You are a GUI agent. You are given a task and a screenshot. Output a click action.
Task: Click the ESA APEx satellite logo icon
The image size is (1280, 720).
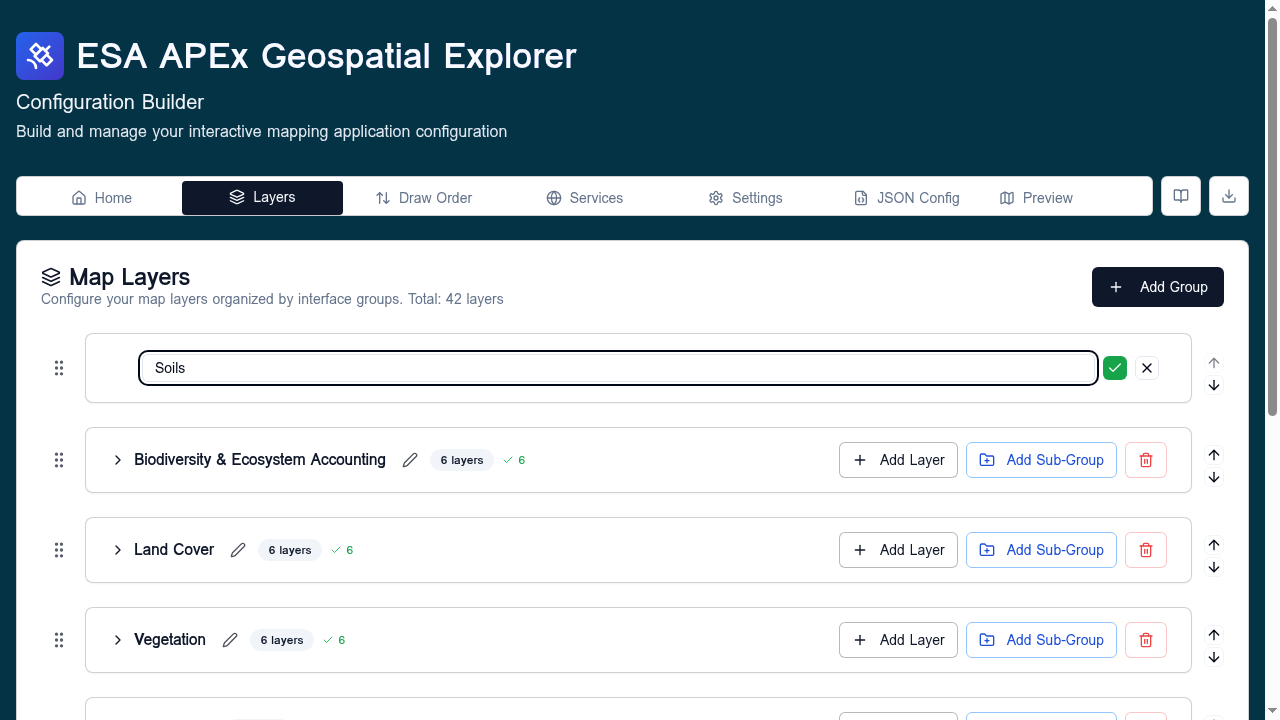tap(40, 56)
